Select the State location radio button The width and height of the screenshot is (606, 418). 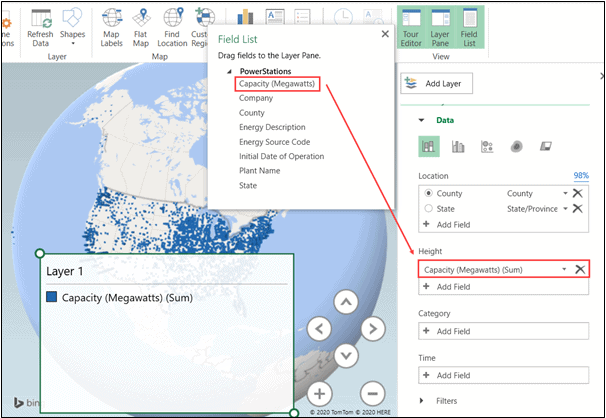tap(430, 208)
